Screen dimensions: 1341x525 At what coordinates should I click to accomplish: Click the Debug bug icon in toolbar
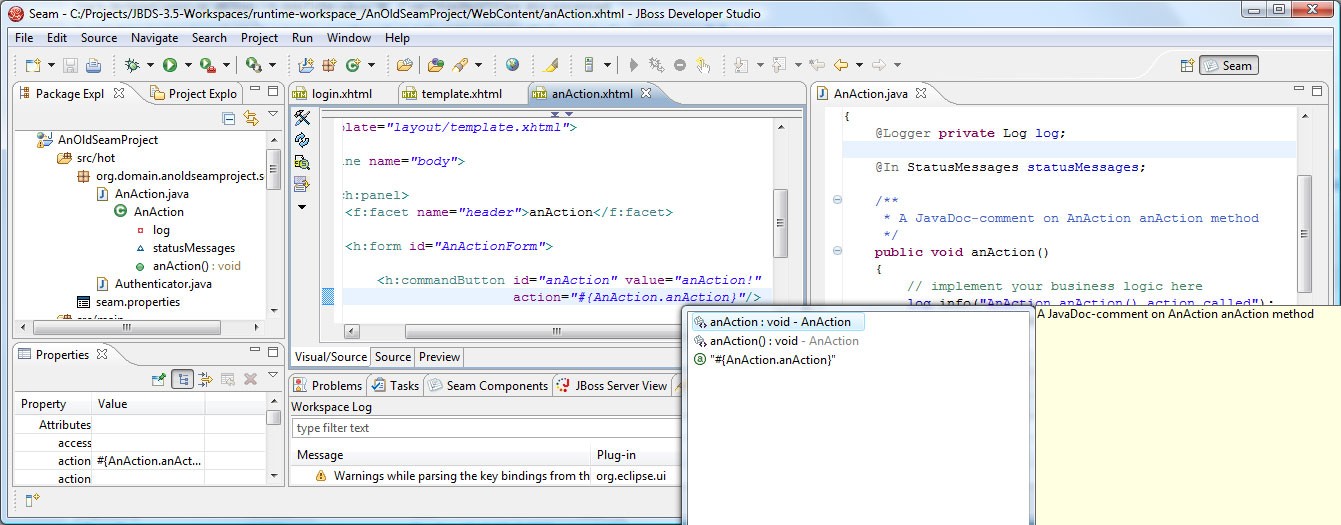tap(131, 65)
